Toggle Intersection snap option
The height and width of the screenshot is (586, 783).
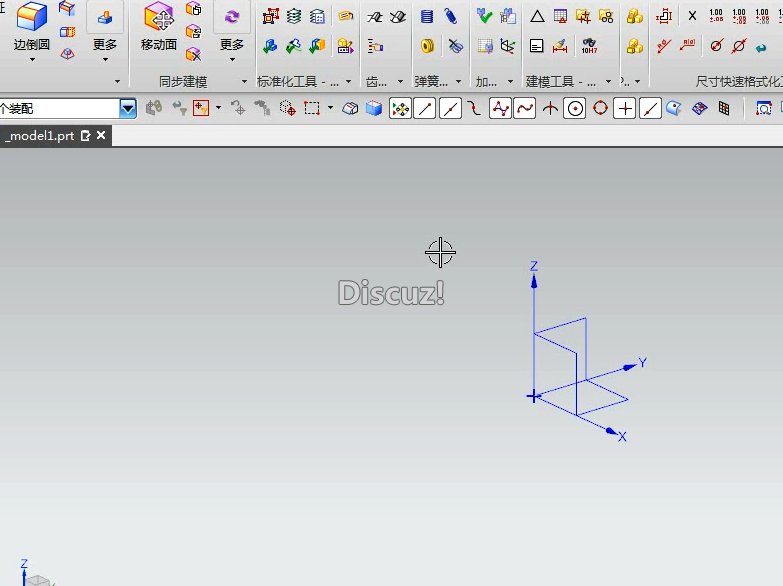(550, 108)
